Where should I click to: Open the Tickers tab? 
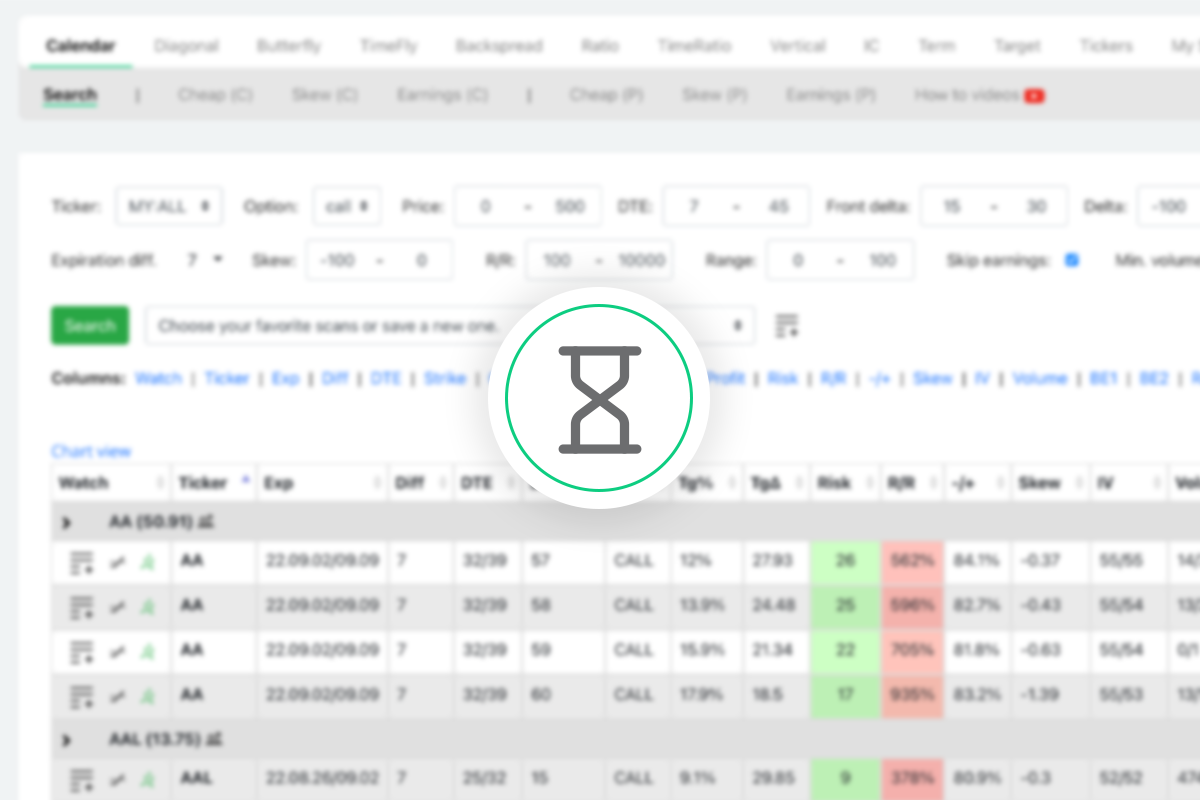pyautogui.click(x=1106, y=46)
